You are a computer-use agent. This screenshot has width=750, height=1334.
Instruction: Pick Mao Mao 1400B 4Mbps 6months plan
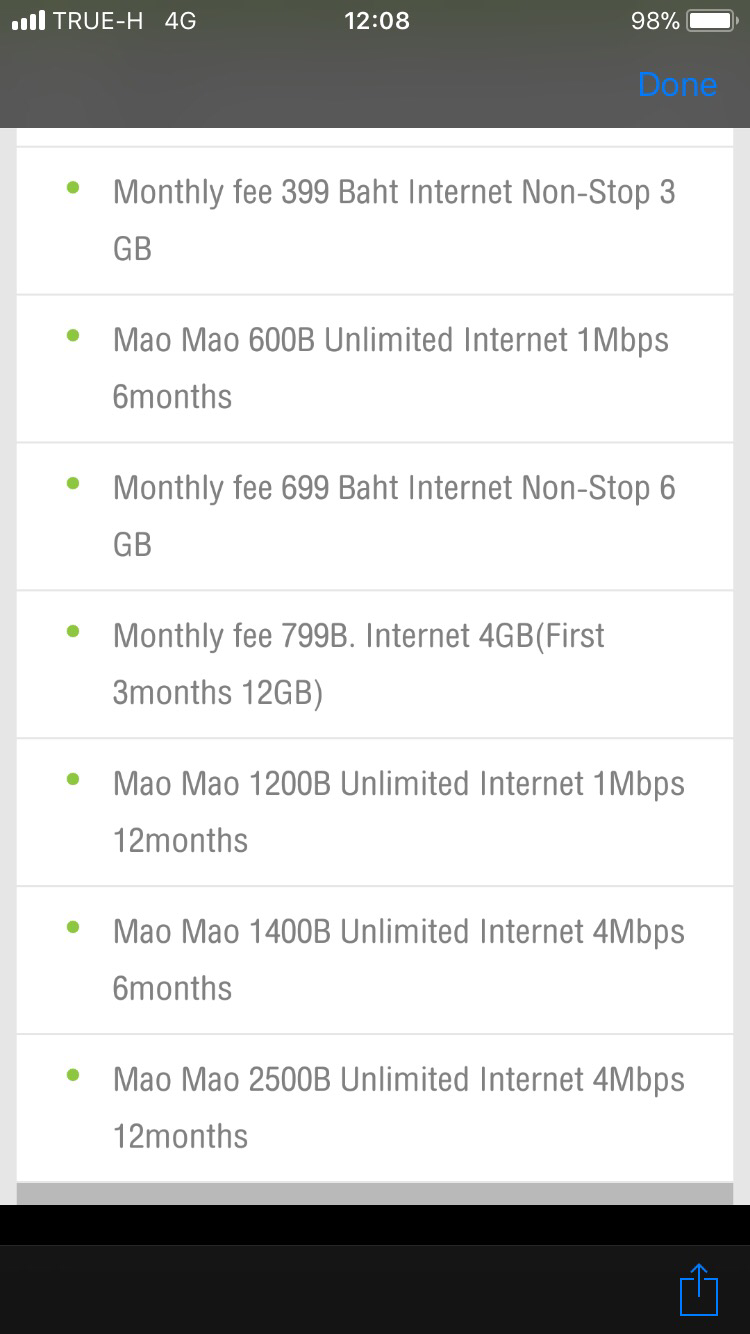coord(398,960)
